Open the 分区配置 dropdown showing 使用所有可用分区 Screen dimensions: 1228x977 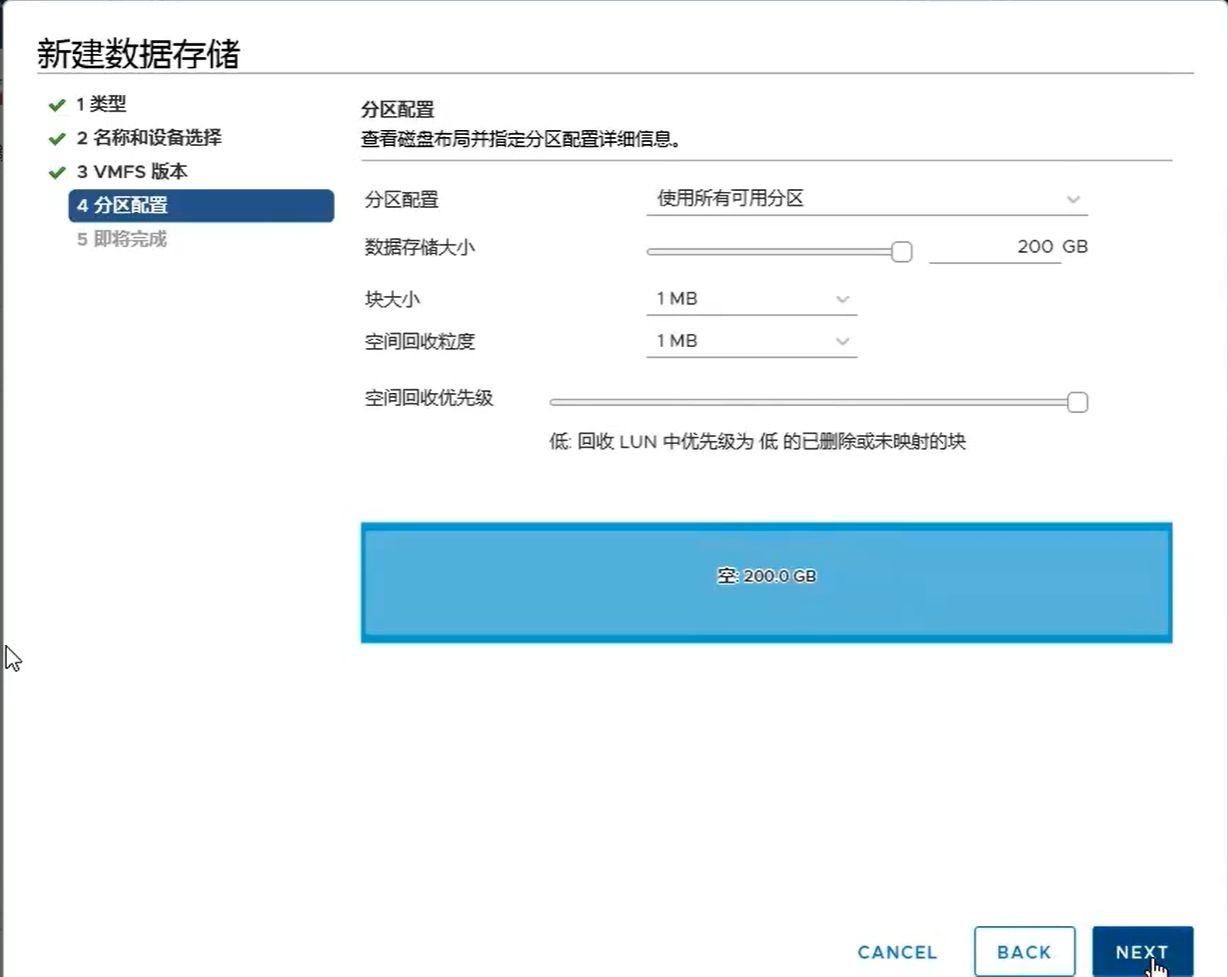(x=867, y=199)
